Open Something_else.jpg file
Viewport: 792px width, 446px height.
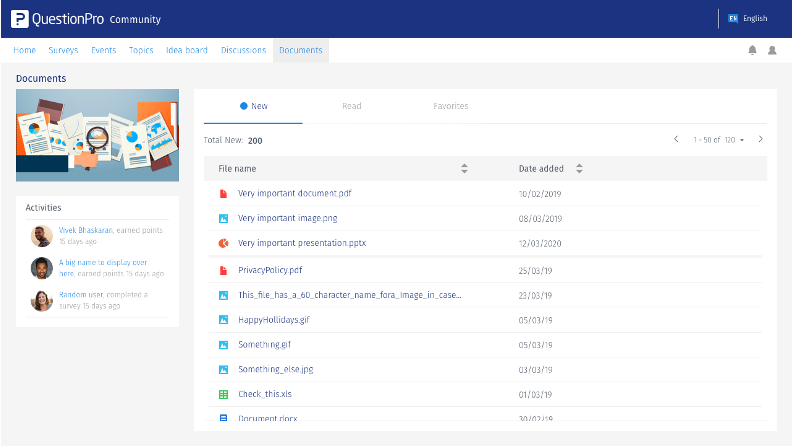coord(275,369)
